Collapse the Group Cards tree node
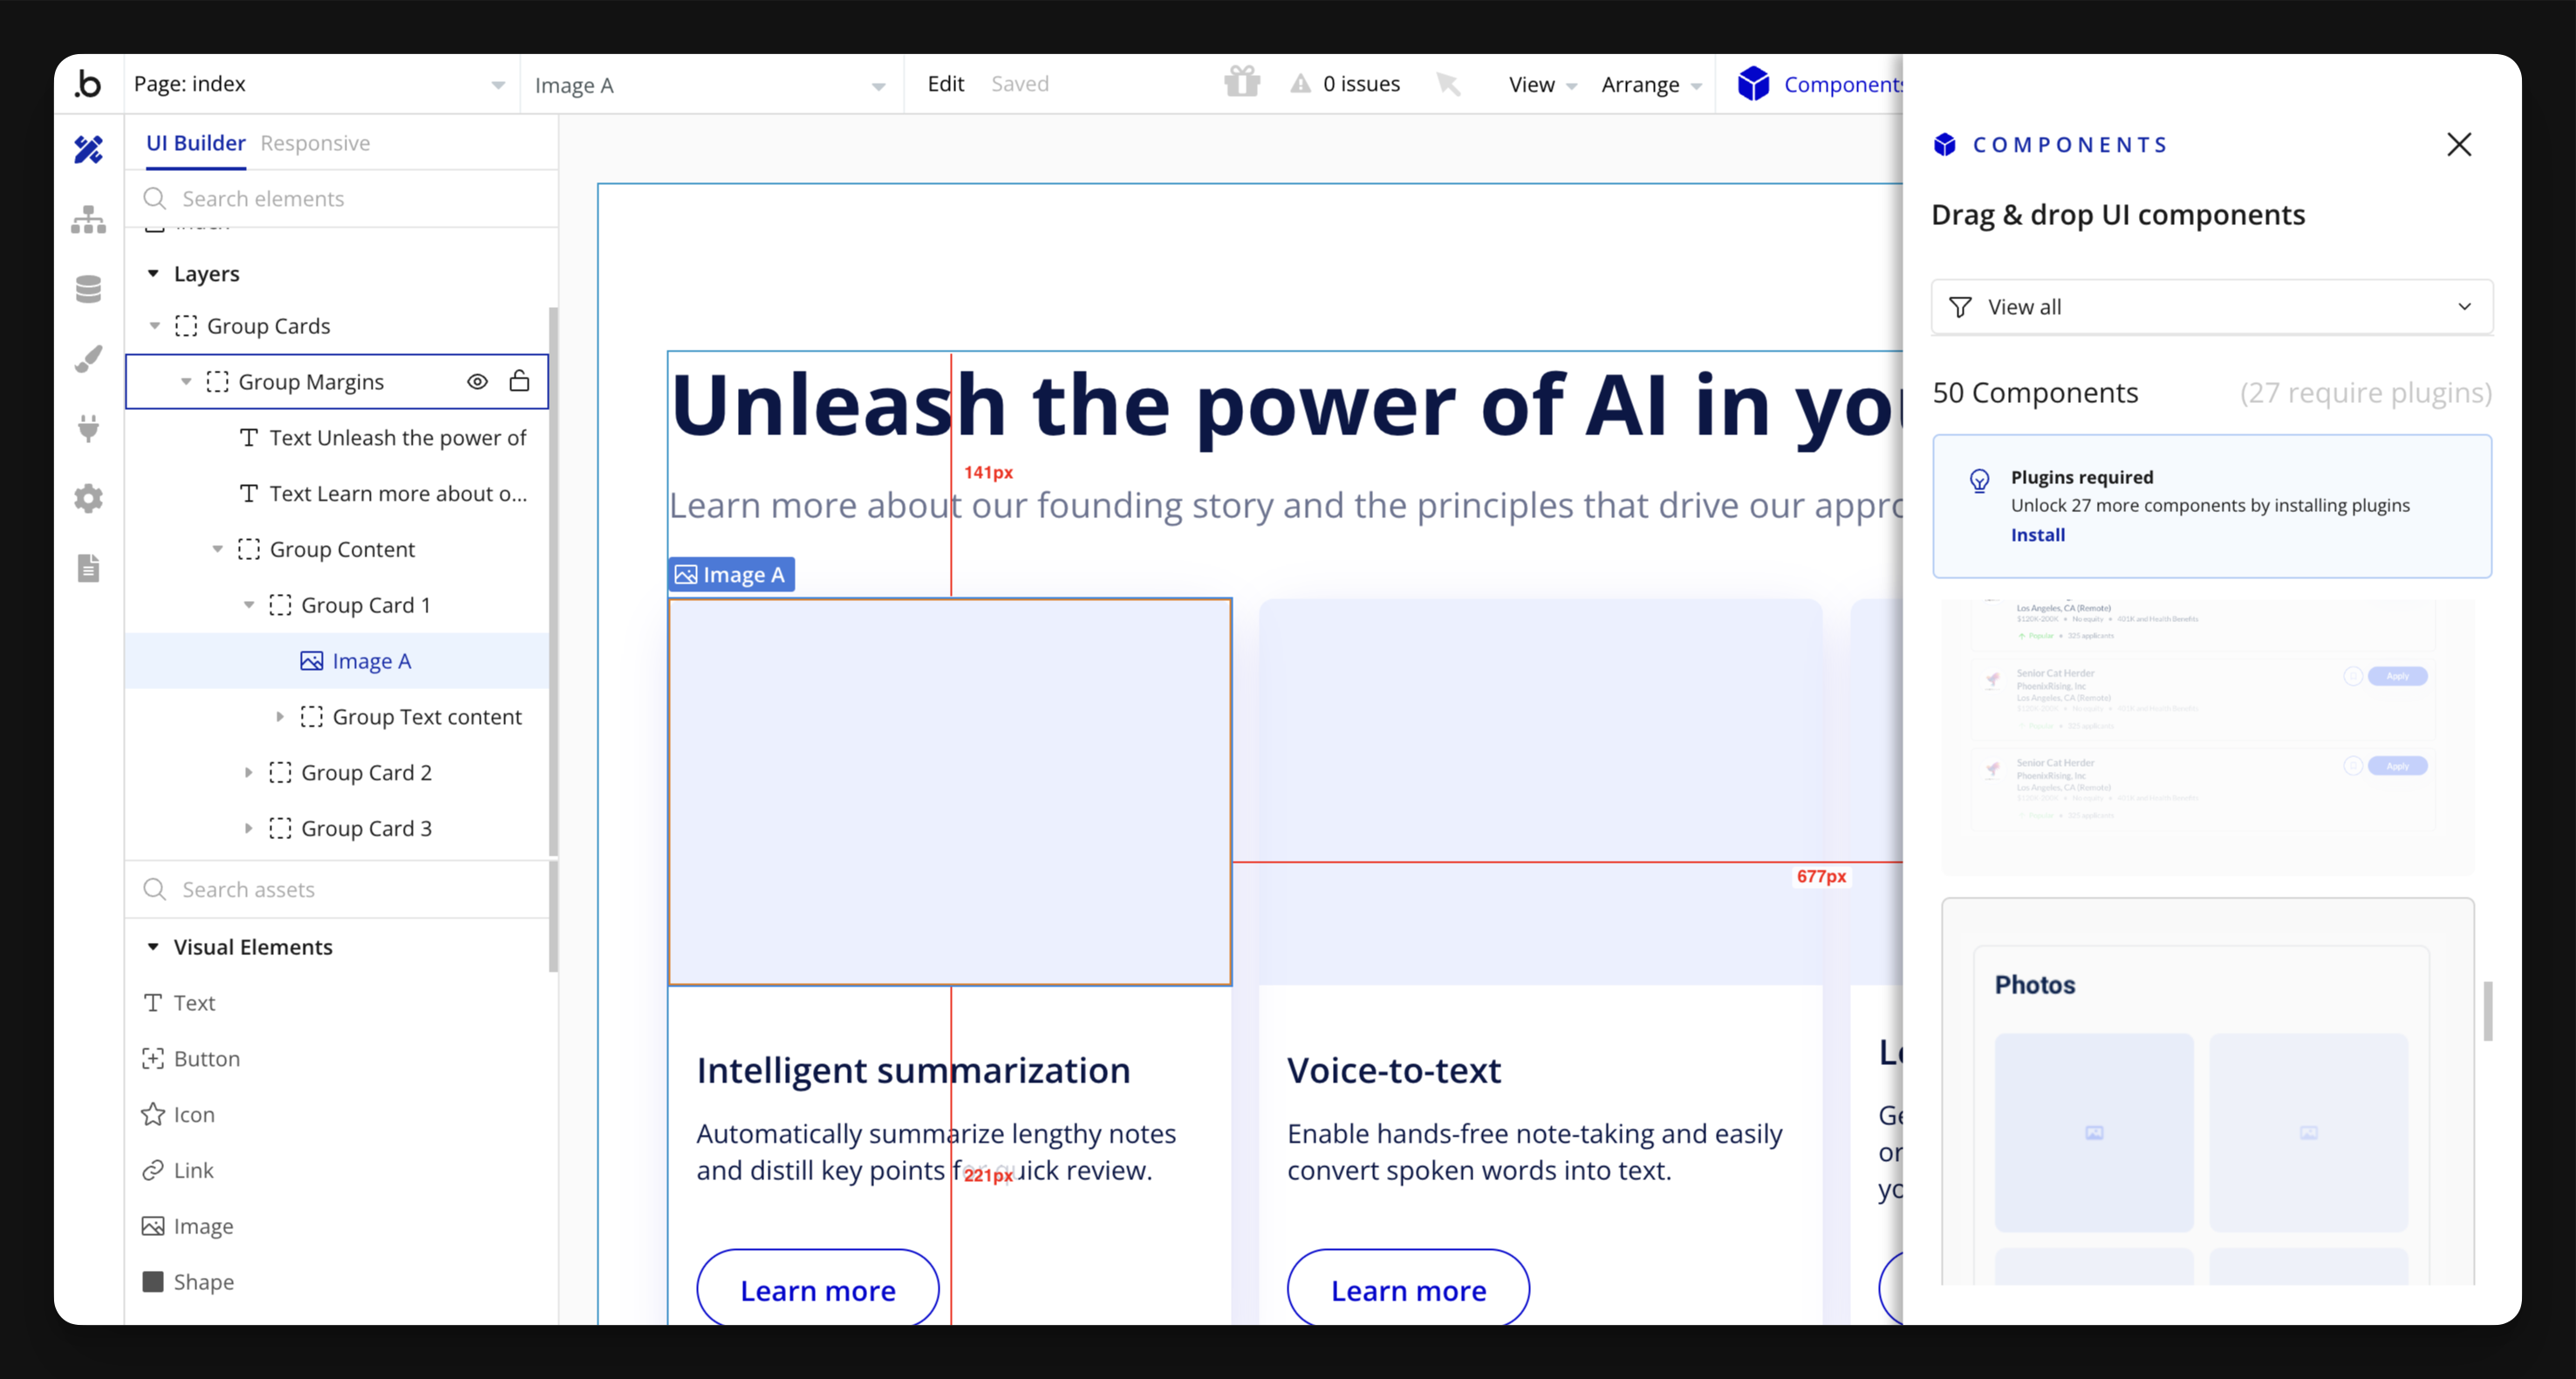Viewport: 2576px width, 1379px height. coord(154,325)
